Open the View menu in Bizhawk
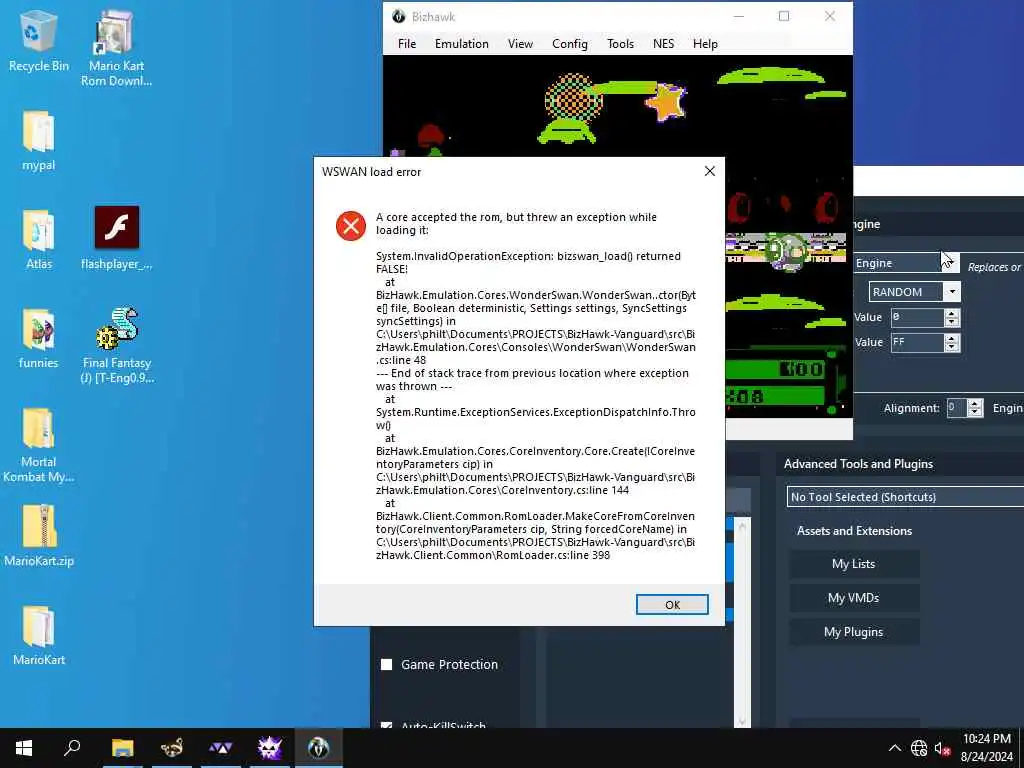This screenshot has width=1024, height=768. click(x=520, y=44)
